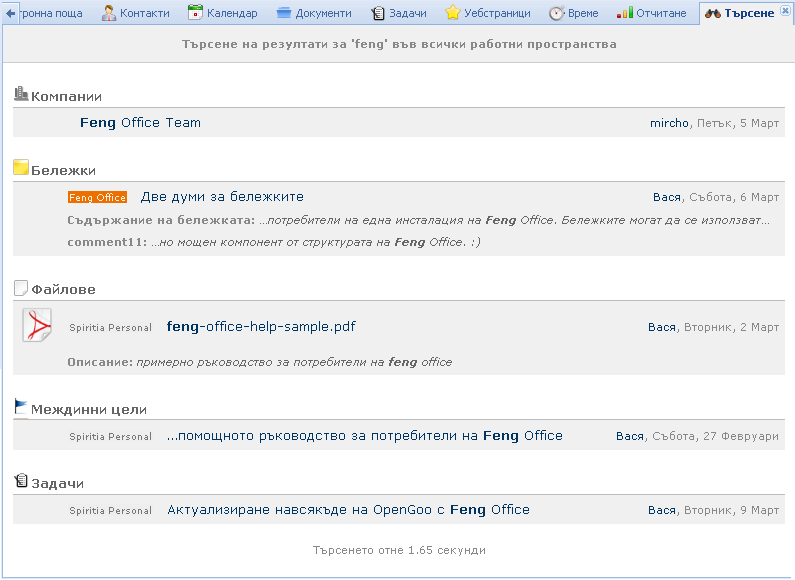Click the Междинни цели flag icon
The height and width of the screenshot is (580, 795).
(x=21, y=407)
